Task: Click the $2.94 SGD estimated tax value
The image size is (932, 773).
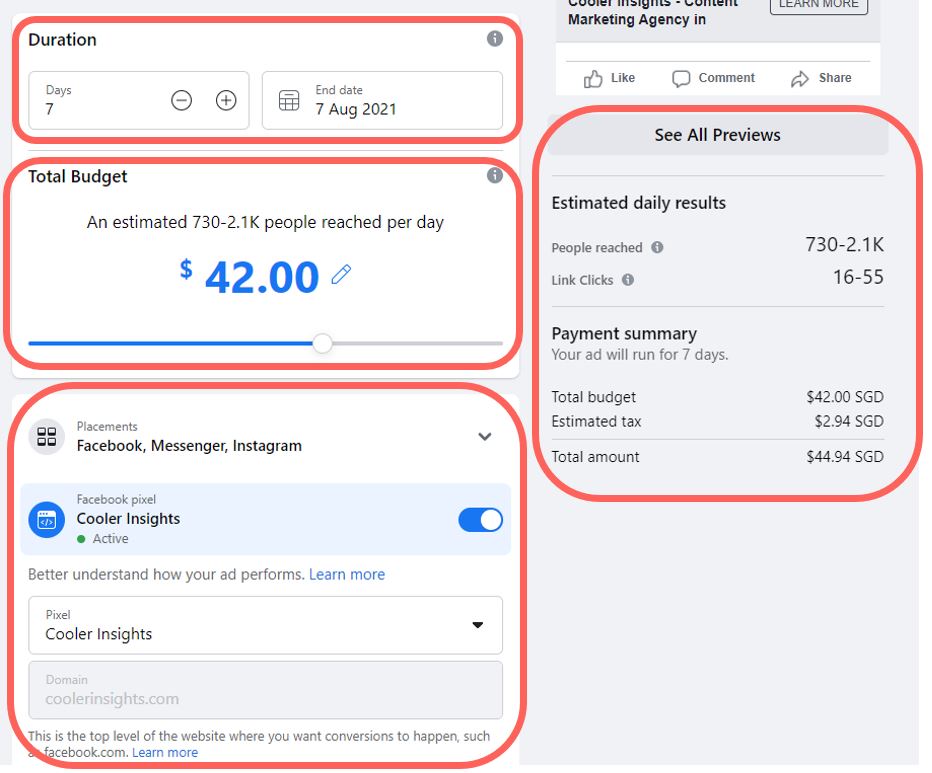Action: point(849,421)
